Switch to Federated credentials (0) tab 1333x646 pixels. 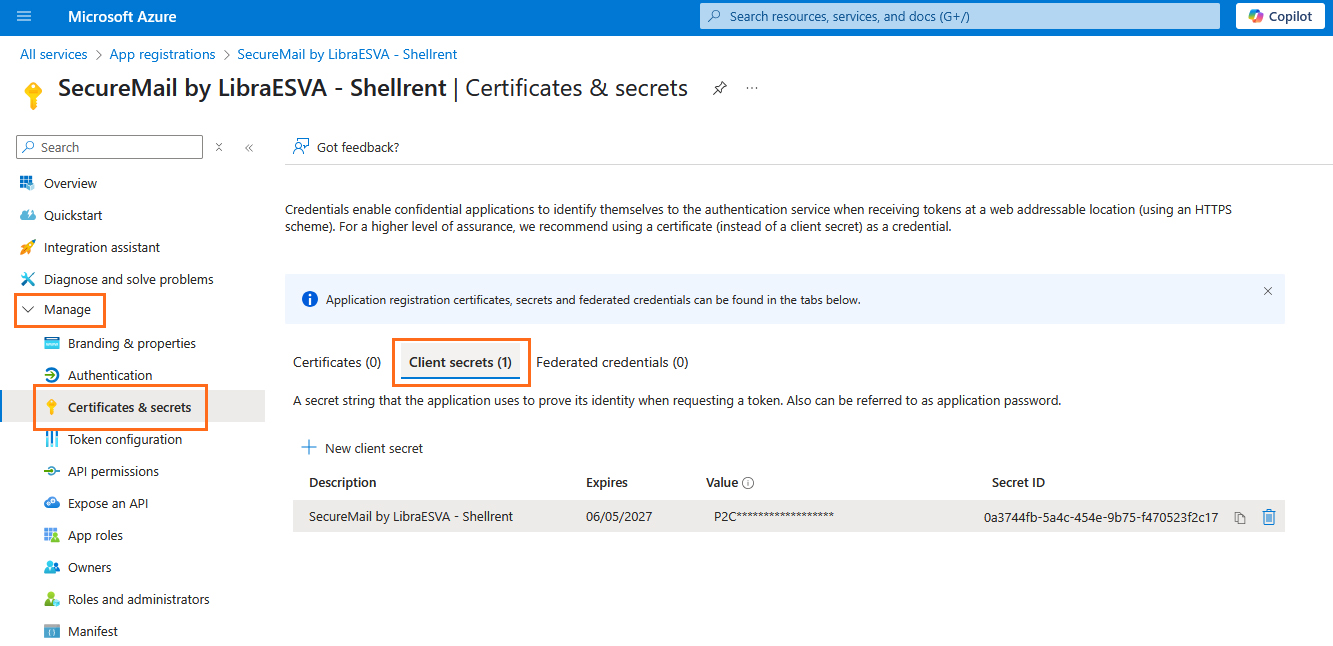(x=612, y=362)
